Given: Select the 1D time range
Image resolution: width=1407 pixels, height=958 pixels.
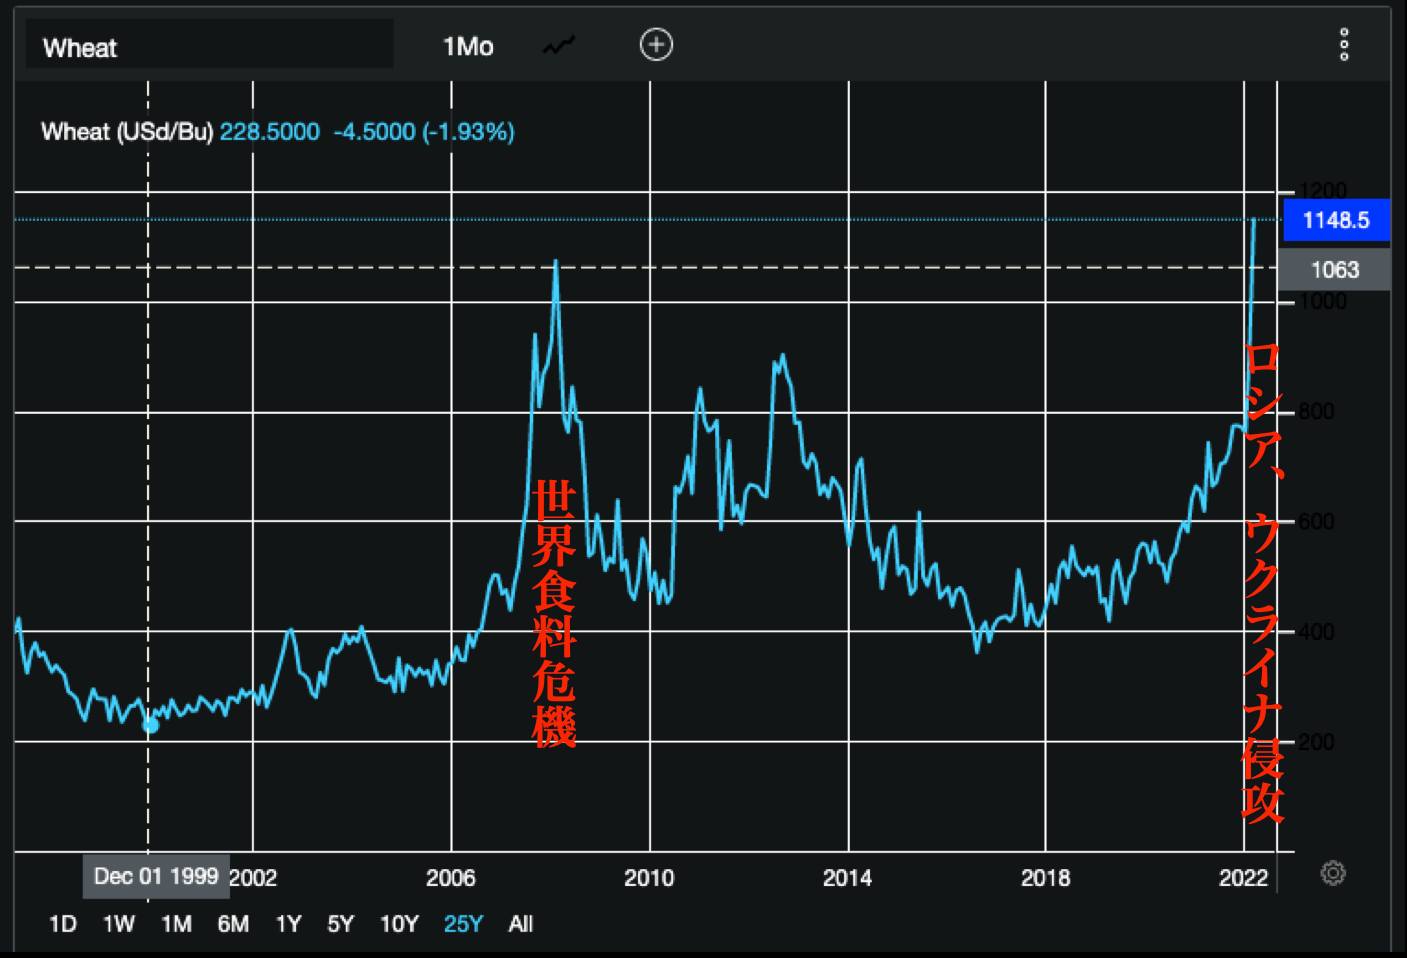Looking at the screenshot, I should click(62, 924).
